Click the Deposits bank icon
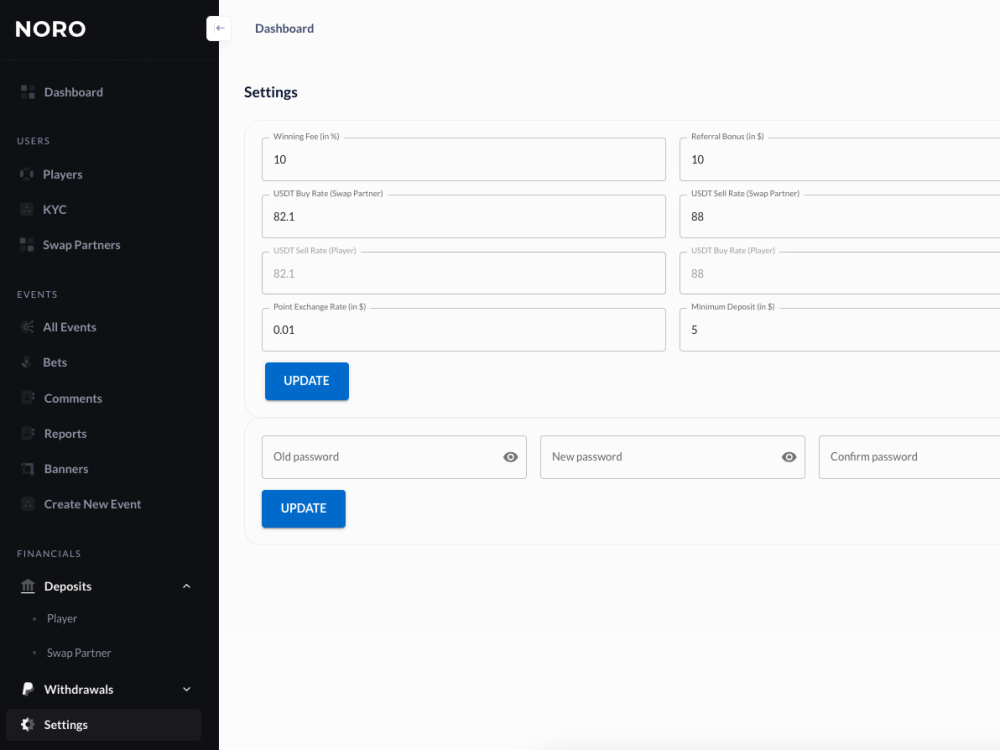Image resolution: width=1000 pixels, height=750 pixels. coord(27,586)
